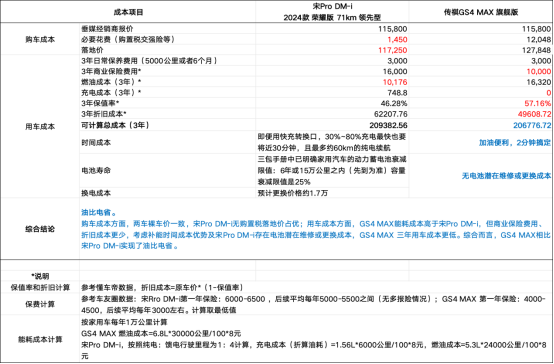Screen dimensions: 554x364
Task: Select the bold 209382.56 total cell
Action: (388, 125)
